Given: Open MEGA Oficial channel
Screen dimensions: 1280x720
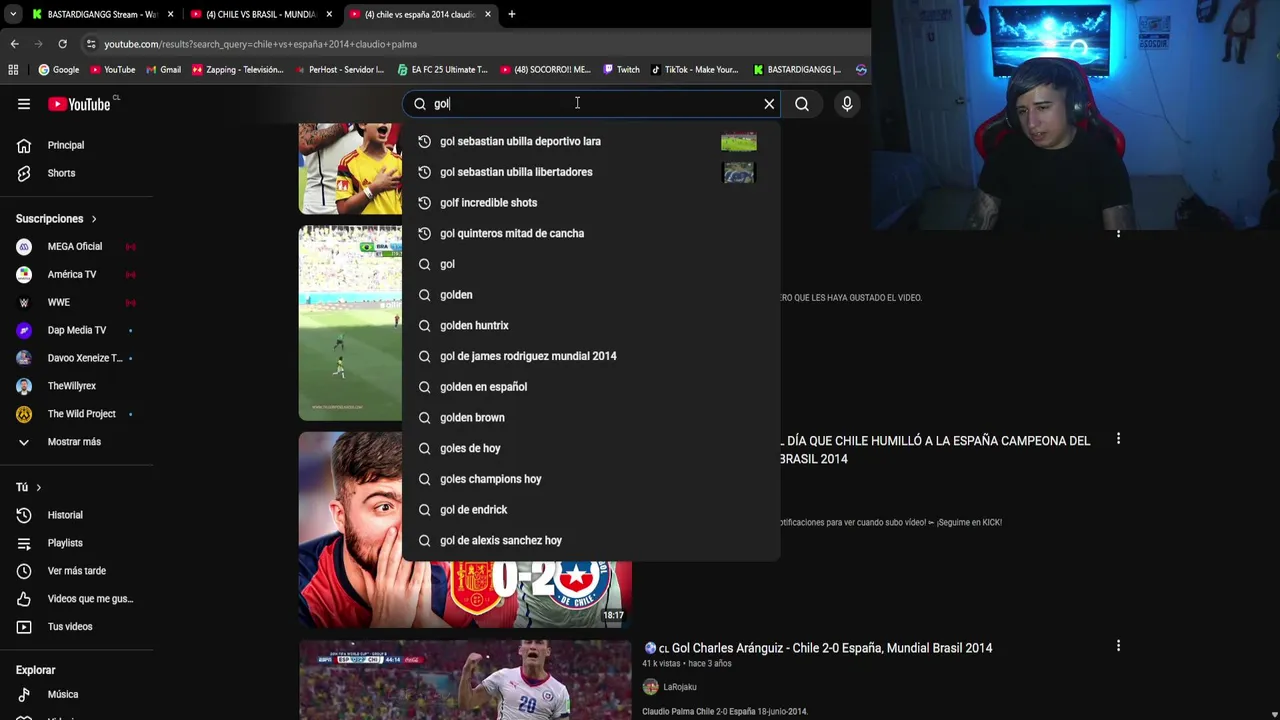Looking at the screenshot, I should tap(76, 246).
